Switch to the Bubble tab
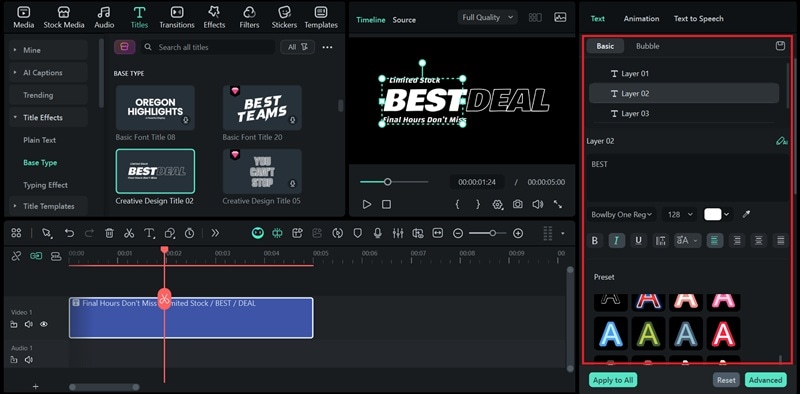Image resolution: width=800 pixels, height=394 pixels. pyautogui.click(x=647, y=46)
